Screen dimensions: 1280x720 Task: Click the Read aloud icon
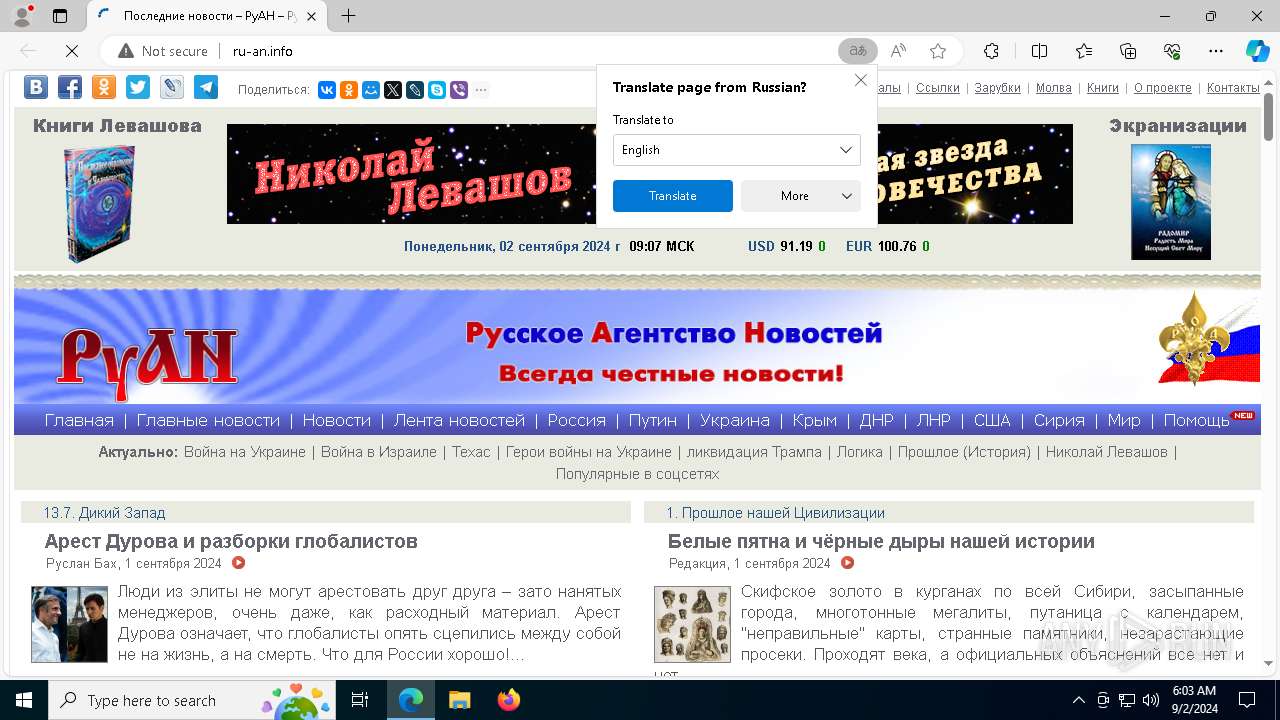click(x=898, y=51)
